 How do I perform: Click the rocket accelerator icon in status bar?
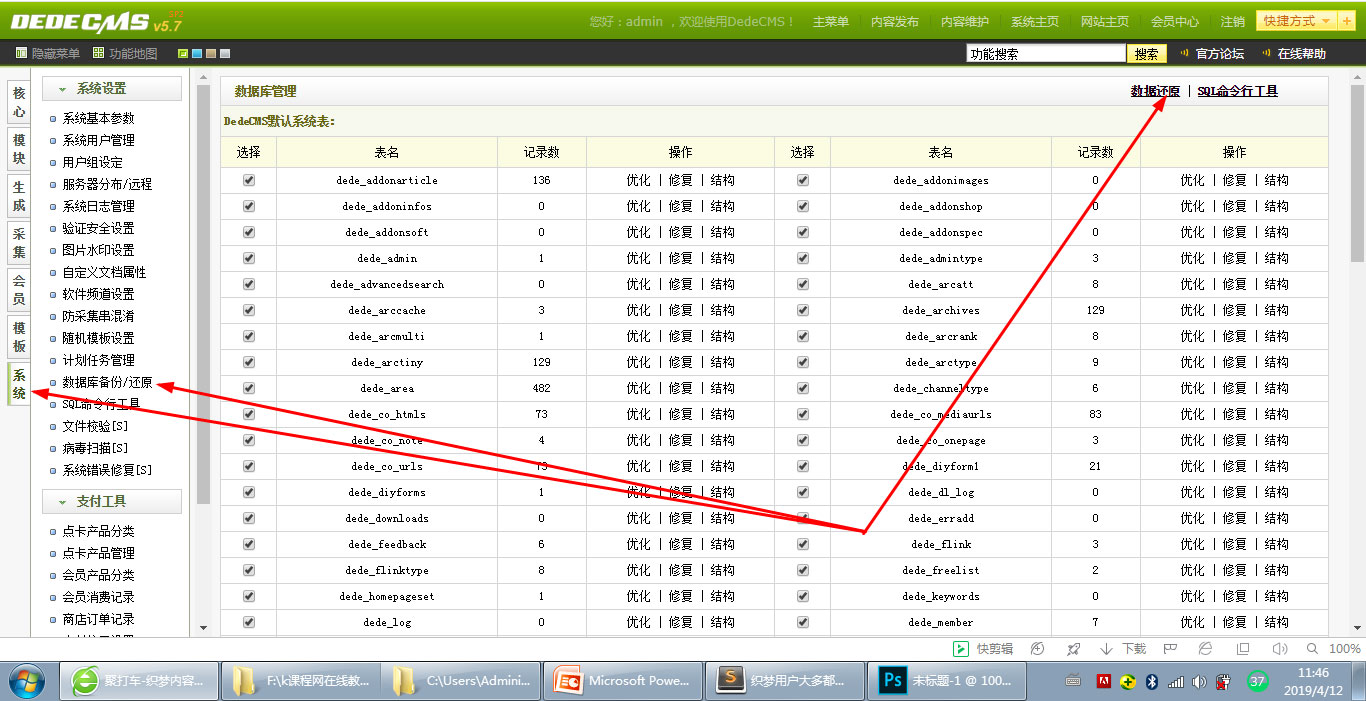[1073, 649]
